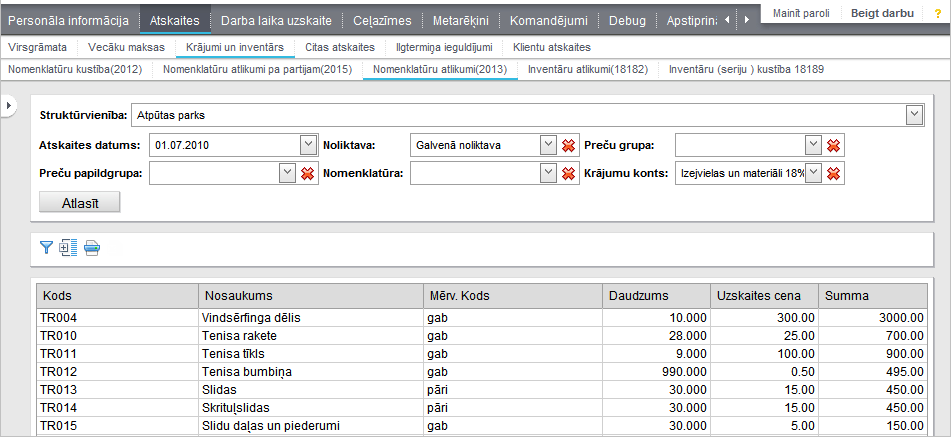Image resolution: width=951 pixels, height=437 pixels.
Task: Click the printer icon
Action: (92, 248)
